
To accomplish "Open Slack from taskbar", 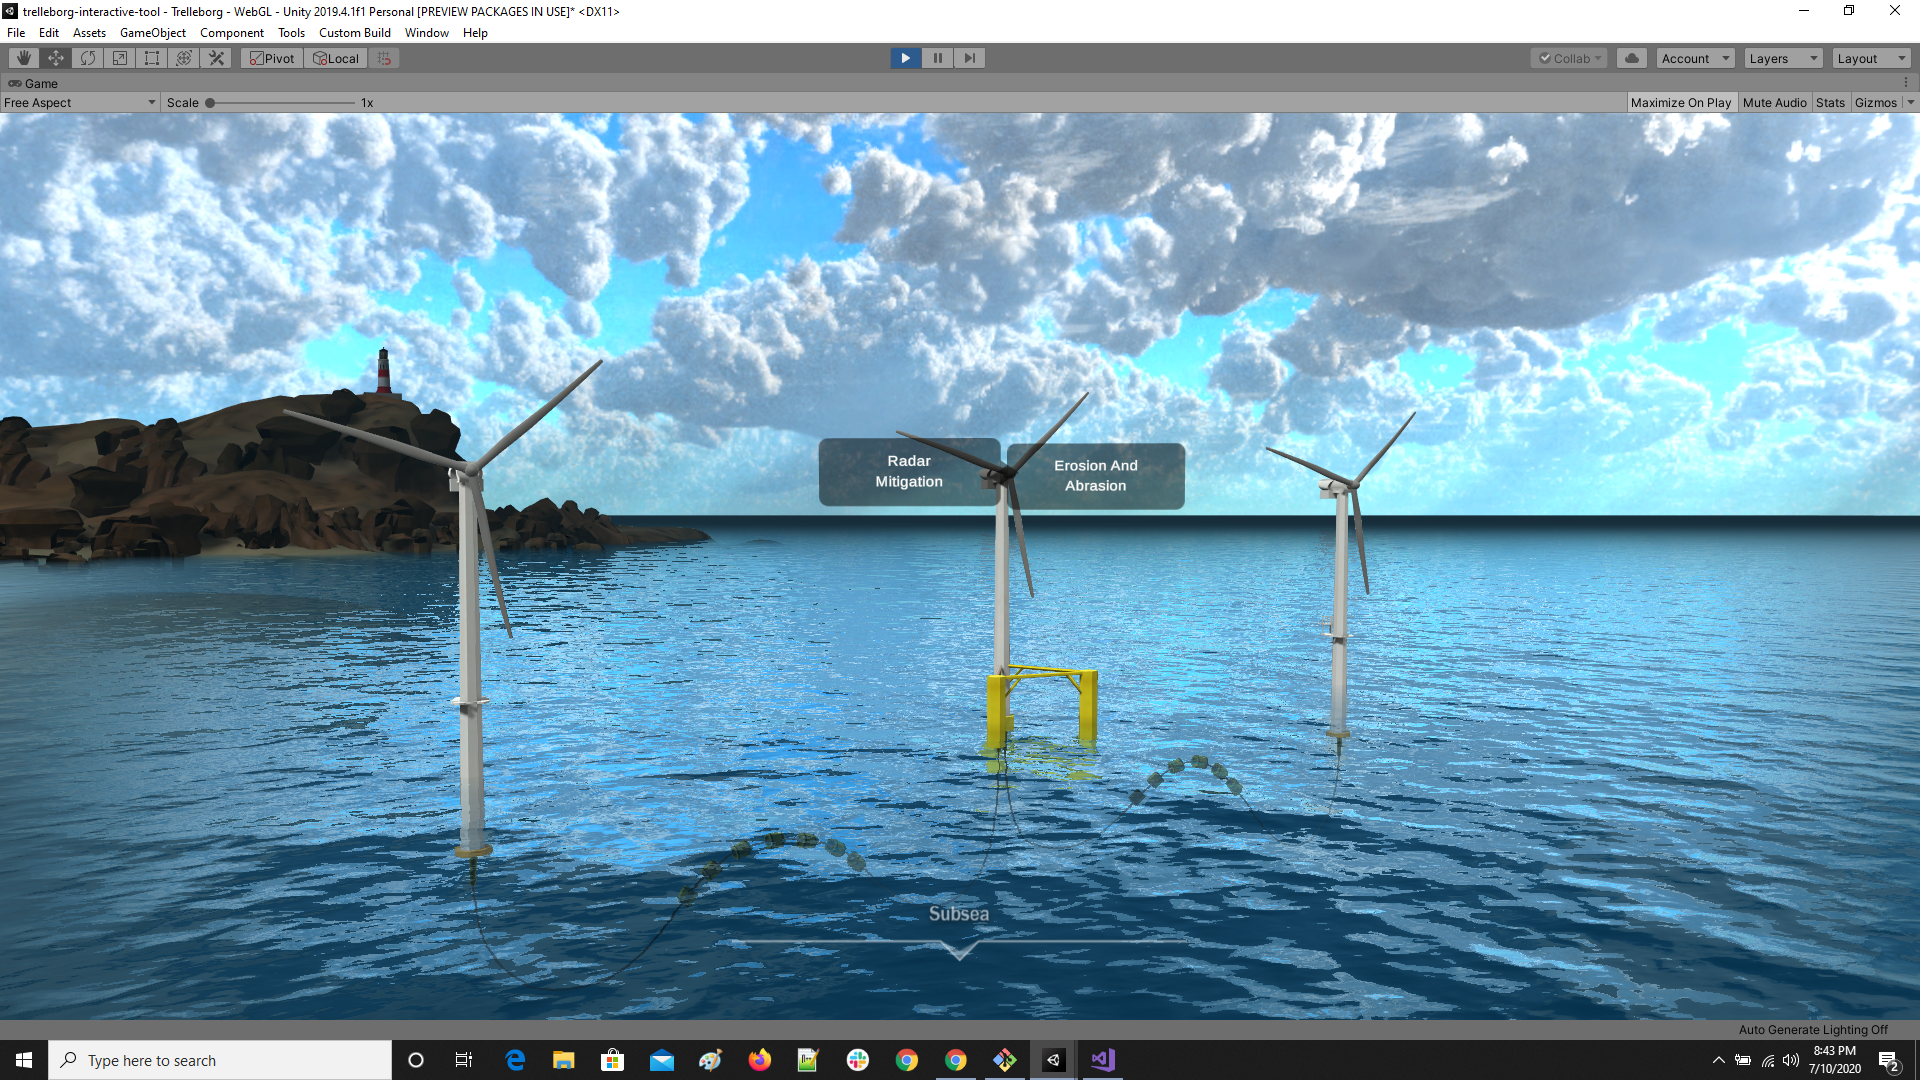I will coord(857,1060).
